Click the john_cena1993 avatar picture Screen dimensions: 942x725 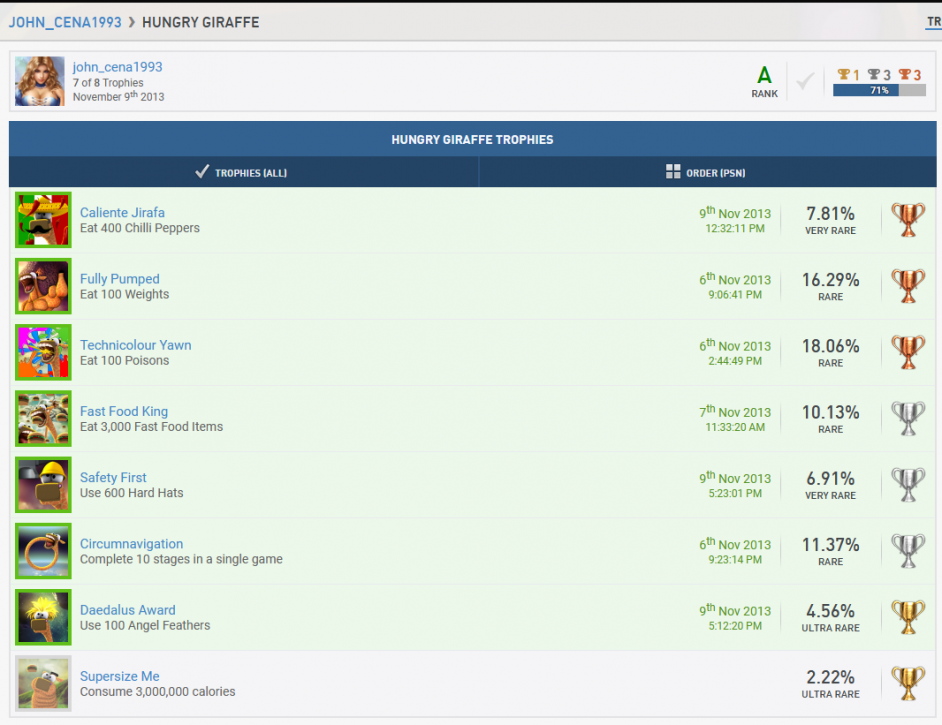(x=40, y=81)
